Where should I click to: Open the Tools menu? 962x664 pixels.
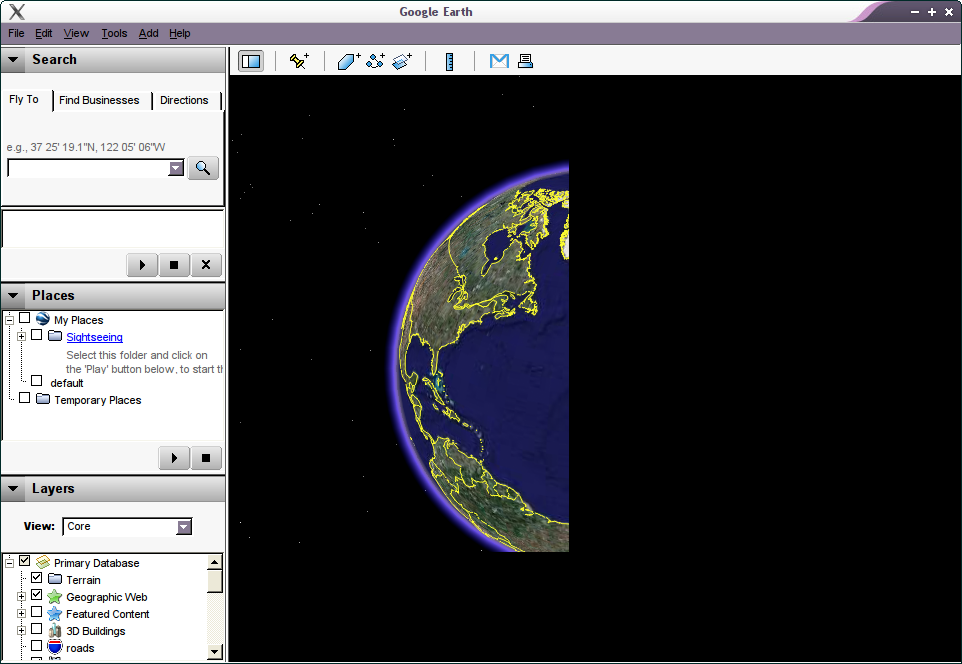[114, 33]
